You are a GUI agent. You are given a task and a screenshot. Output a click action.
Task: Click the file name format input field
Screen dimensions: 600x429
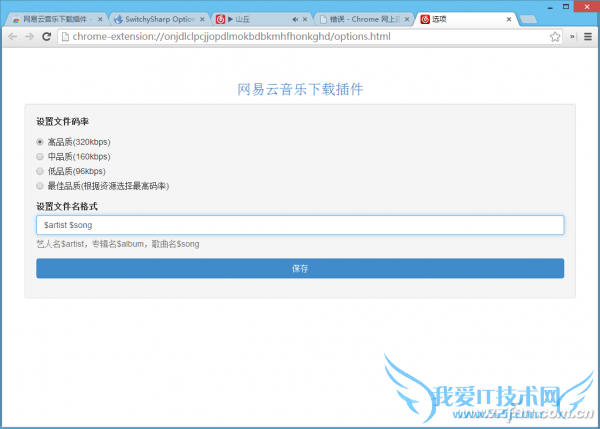click(300, 225)
